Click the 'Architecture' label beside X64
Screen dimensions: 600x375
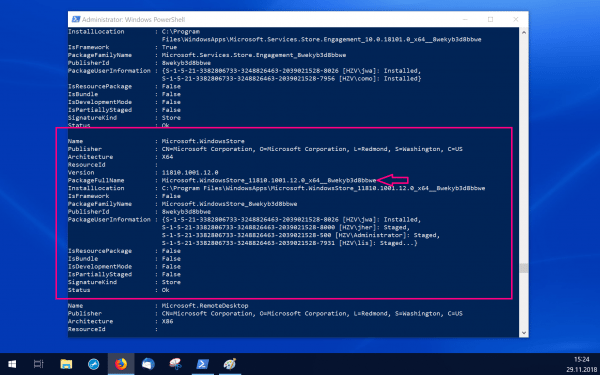tap(90, 157)
